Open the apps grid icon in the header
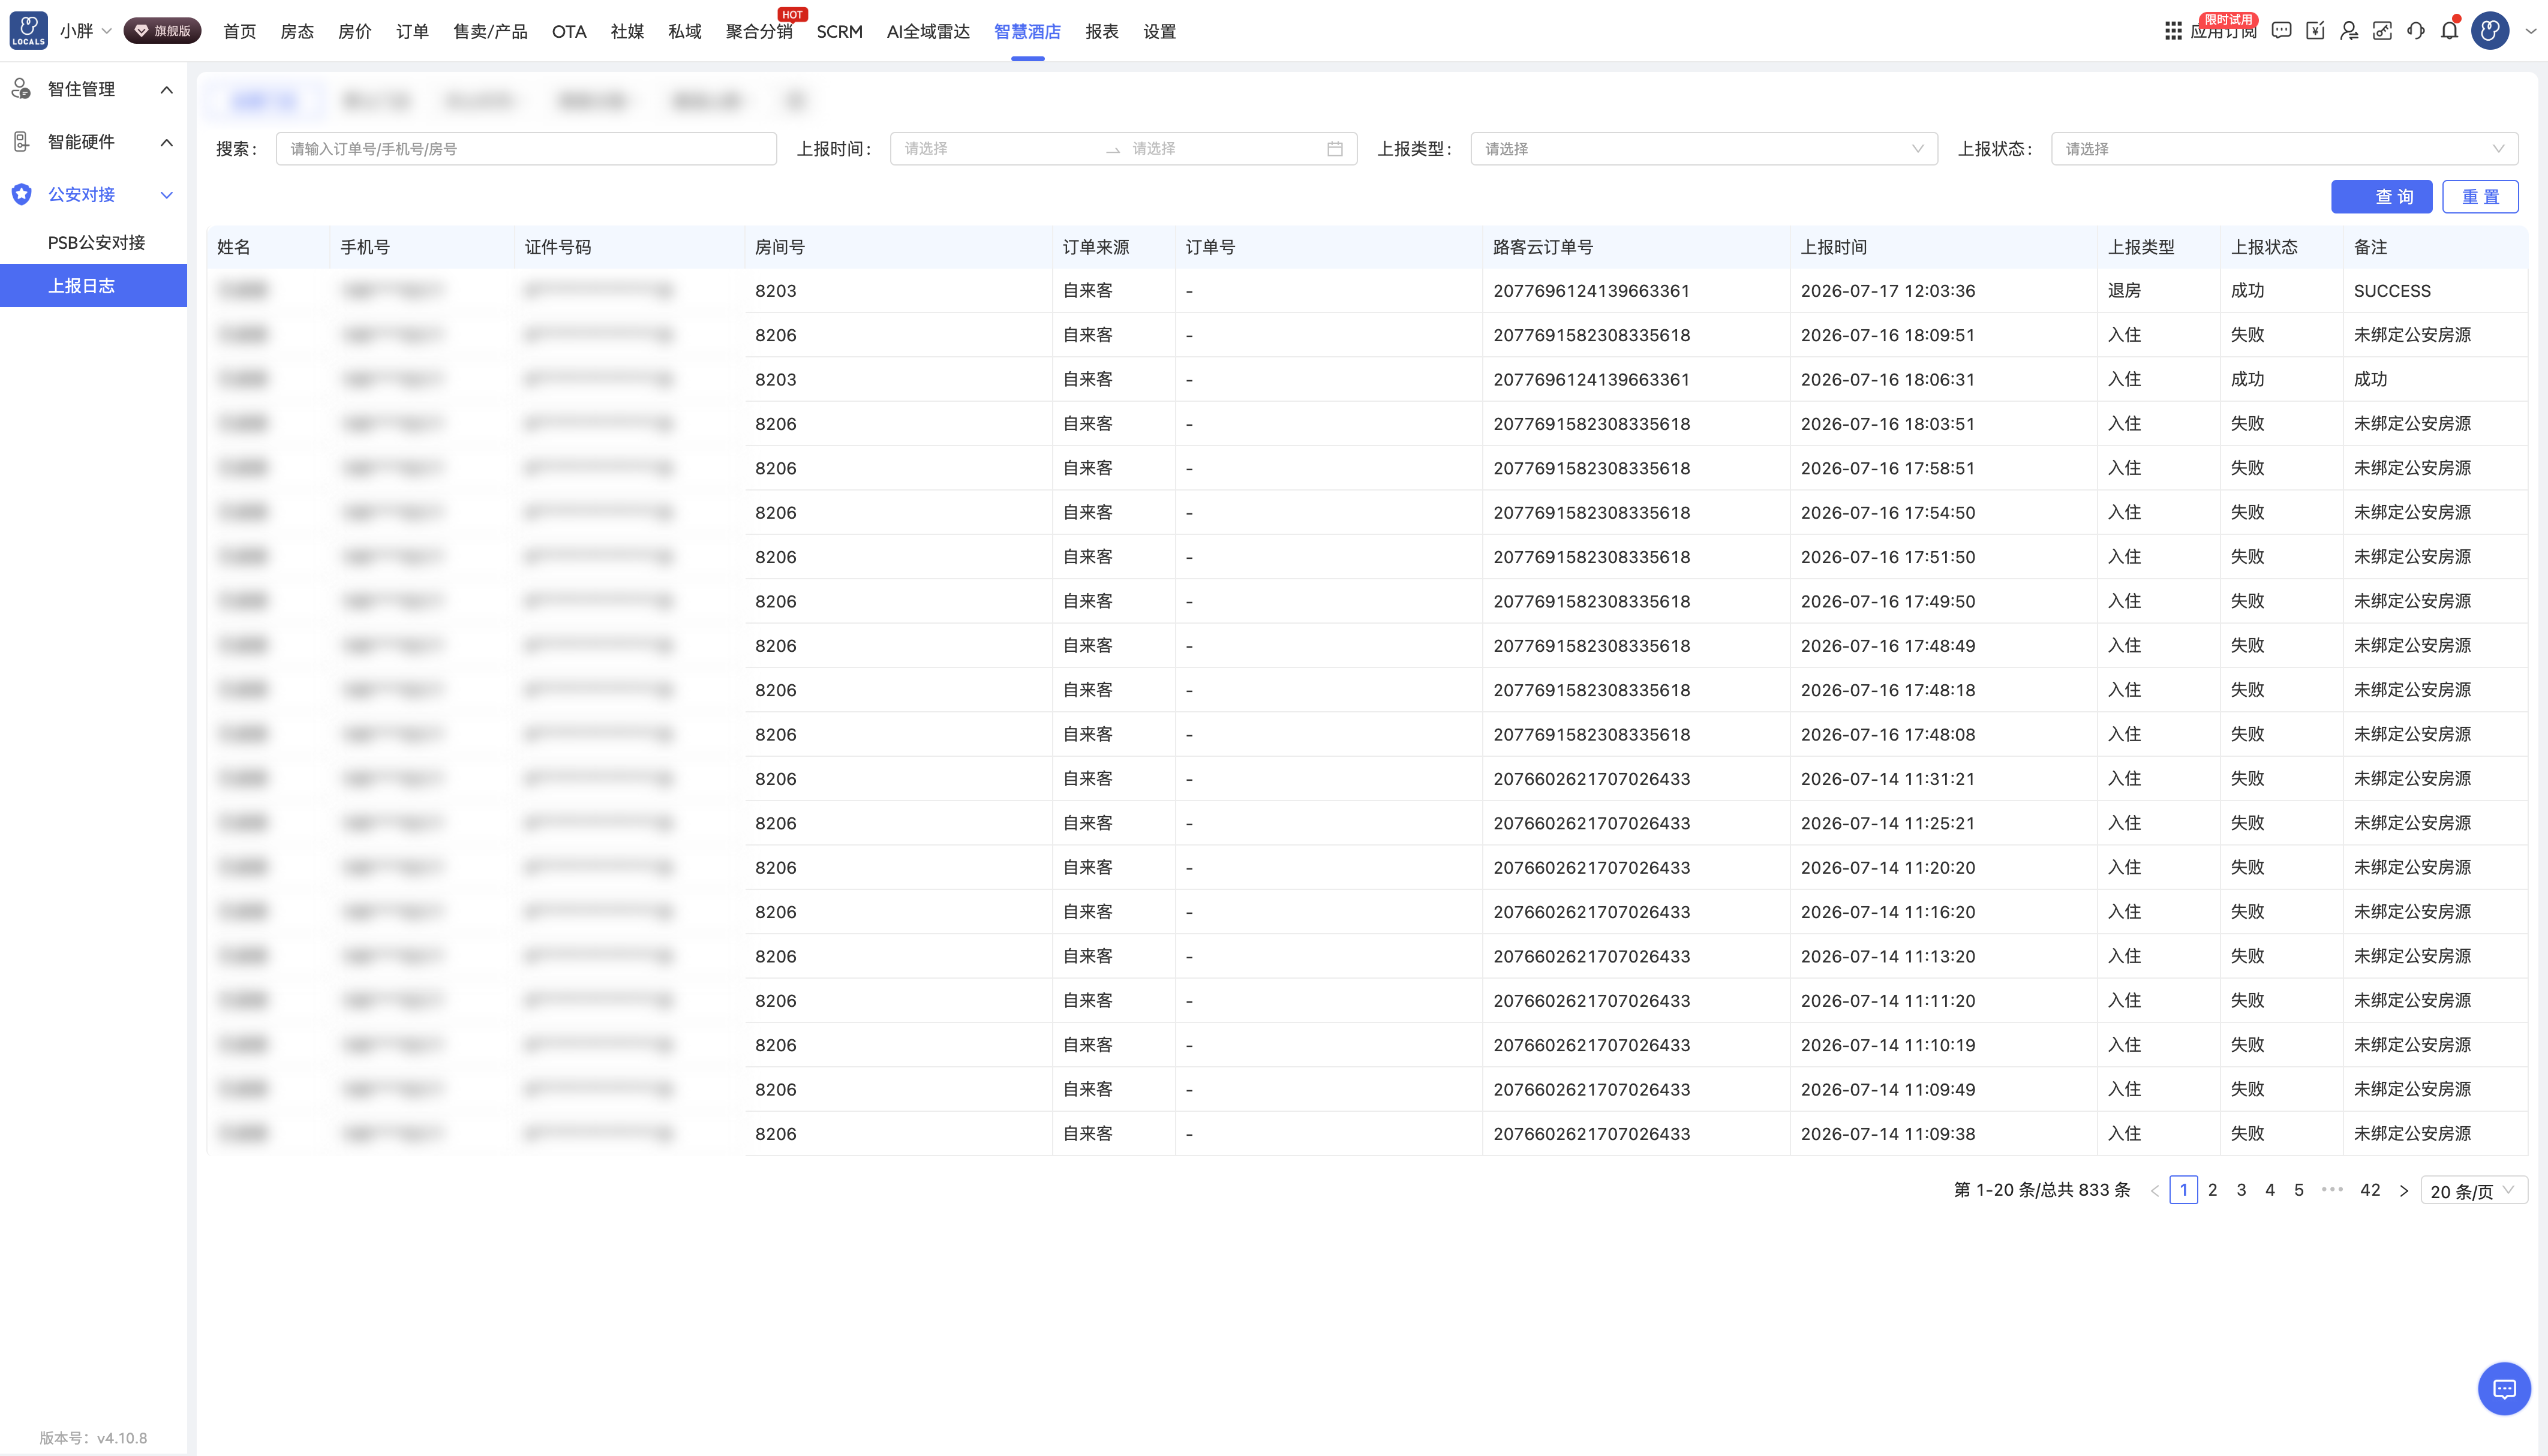This screenshot has height=1456, width=2548. point(2172,31)
